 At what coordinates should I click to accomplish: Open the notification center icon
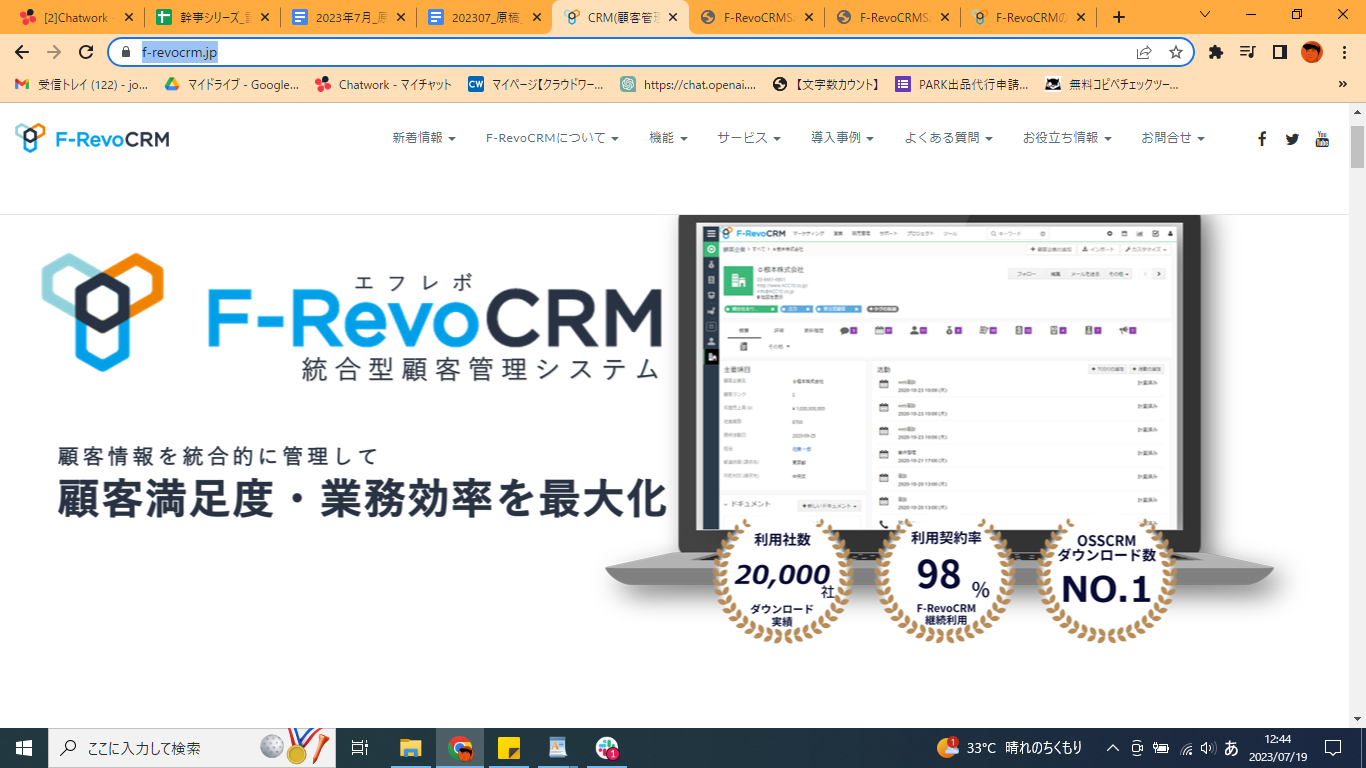coord(1332,747)
